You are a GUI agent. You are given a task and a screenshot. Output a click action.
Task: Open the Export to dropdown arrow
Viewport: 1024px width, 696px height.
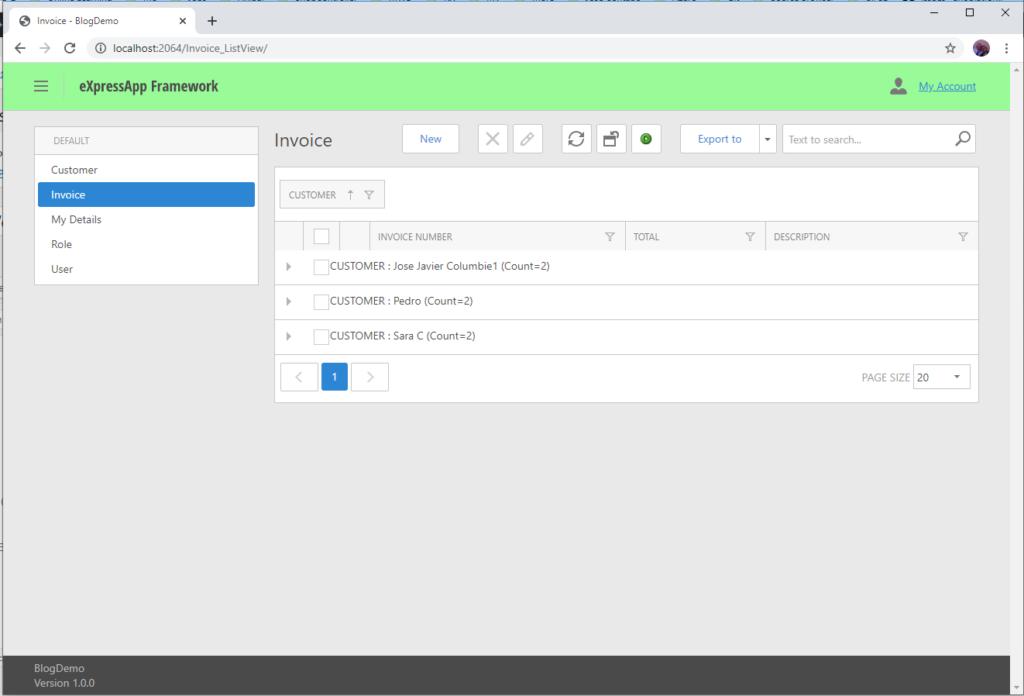click(767, 138)
